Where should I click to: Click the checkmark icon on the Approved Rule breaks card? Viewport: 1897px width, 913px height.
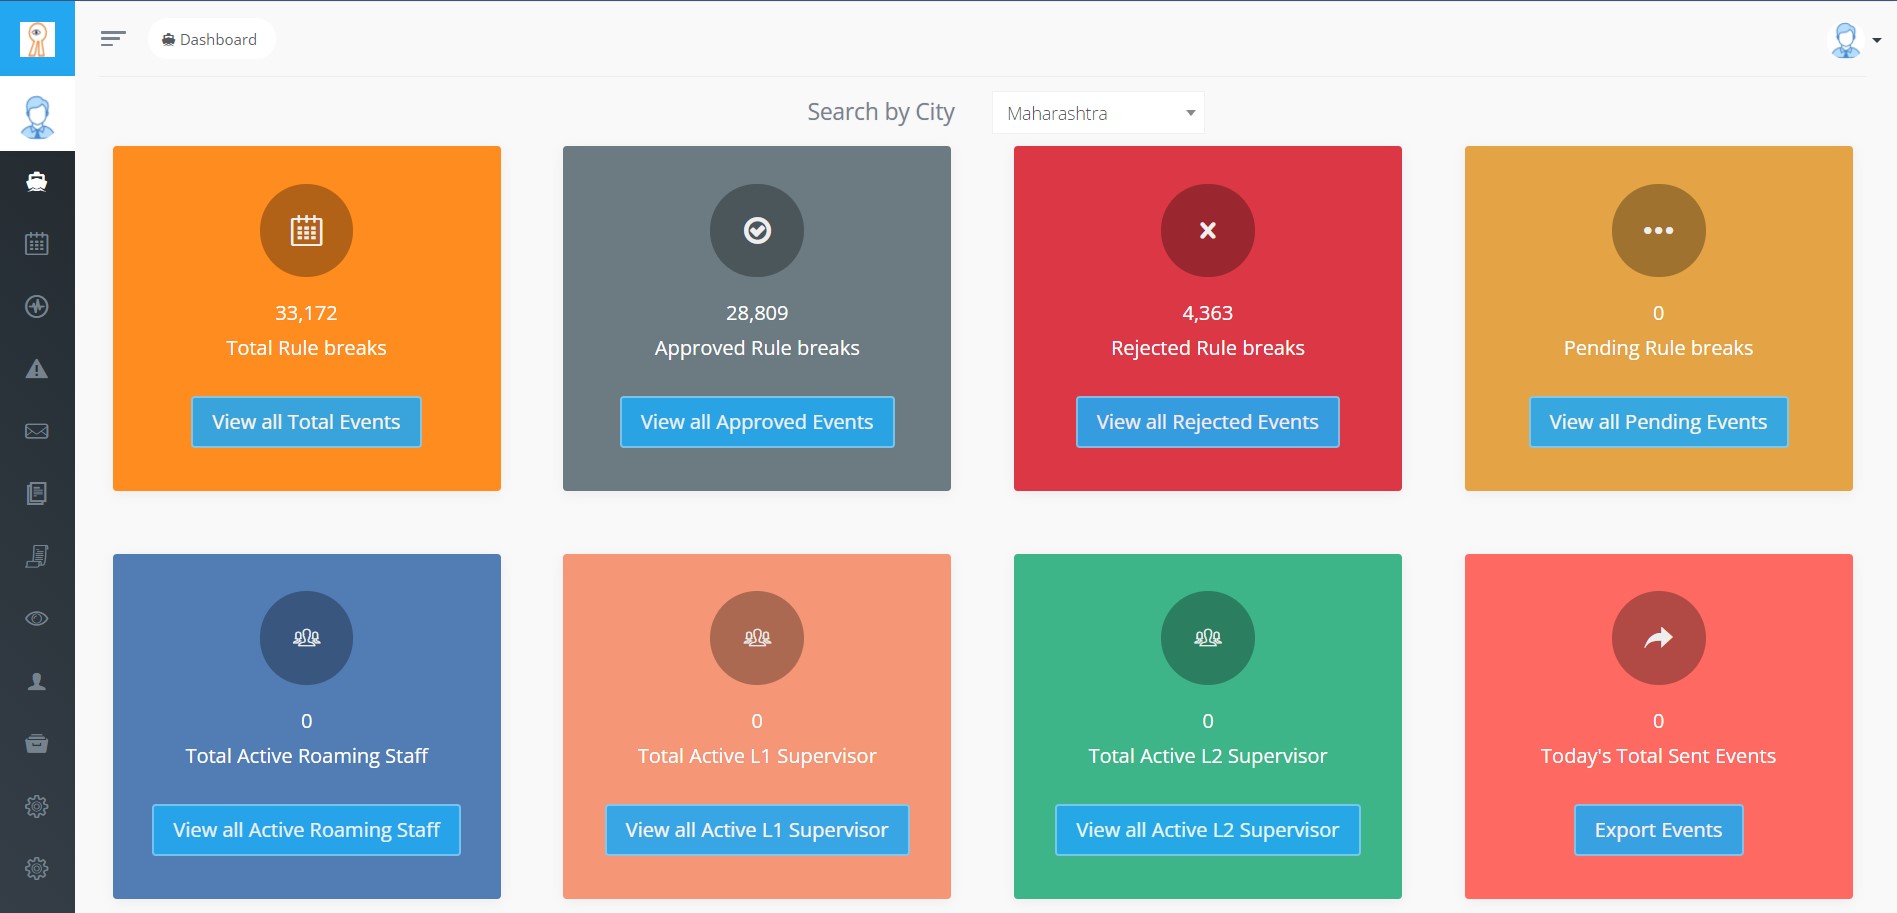click(x=757, y=230)
